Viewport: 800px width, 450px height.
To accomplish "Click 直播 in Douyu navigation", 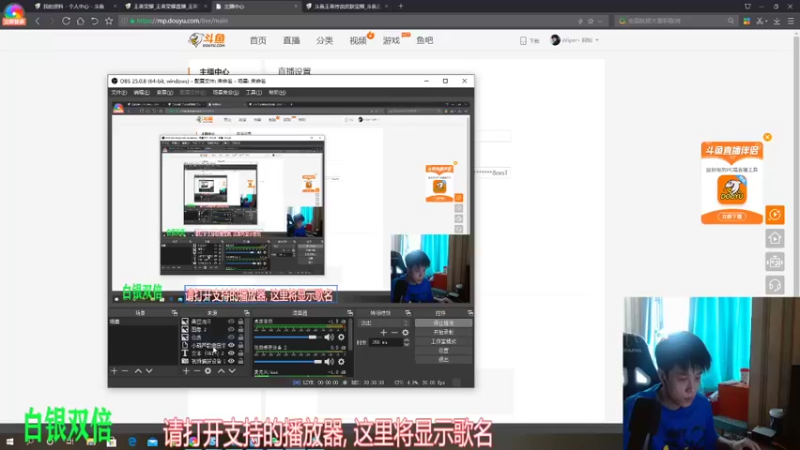I will [x=291, y=40].
